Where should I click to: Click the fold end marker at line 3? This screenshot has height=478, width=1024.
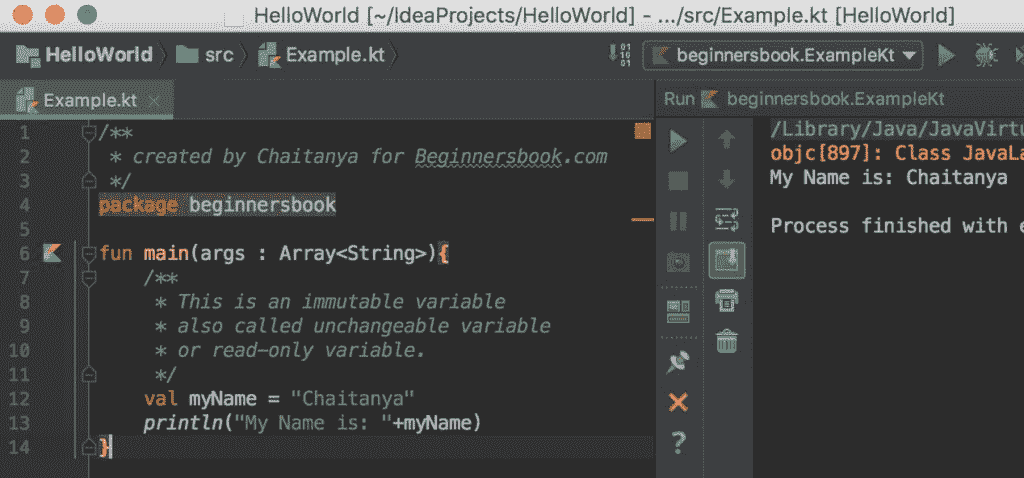tap(89, 180)
